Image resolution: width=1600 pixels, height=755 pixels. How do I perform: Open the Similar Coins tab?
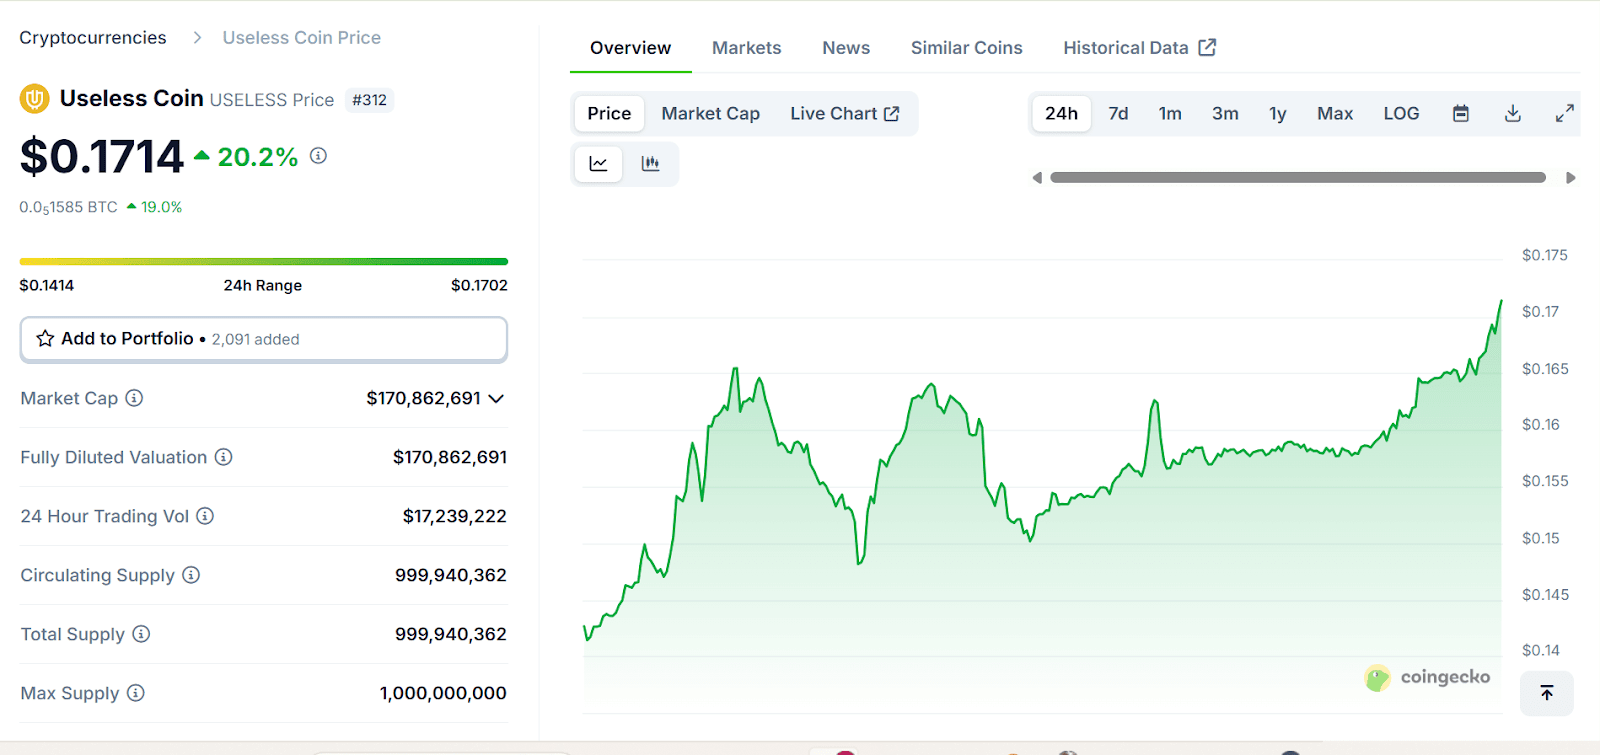[x=967, y=48]
